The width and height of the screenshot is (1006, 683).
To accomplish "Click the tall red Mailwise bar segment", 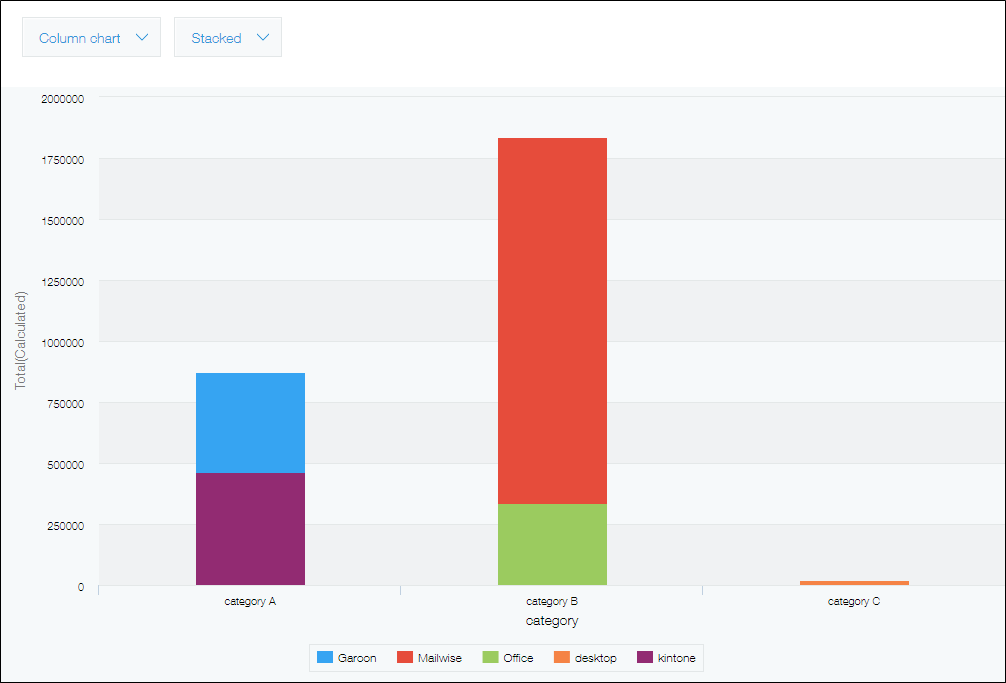I will (x=552, y=320).
